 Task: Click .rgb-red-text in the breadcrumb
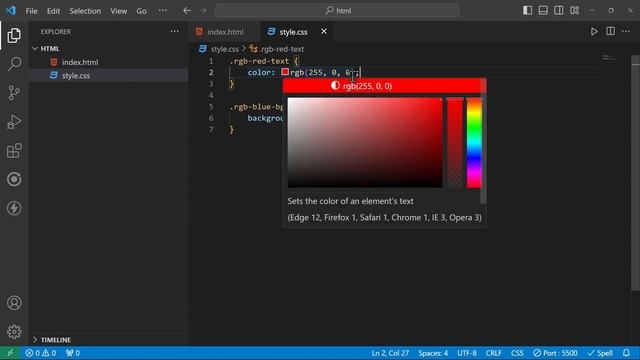[x=282, y=49]
